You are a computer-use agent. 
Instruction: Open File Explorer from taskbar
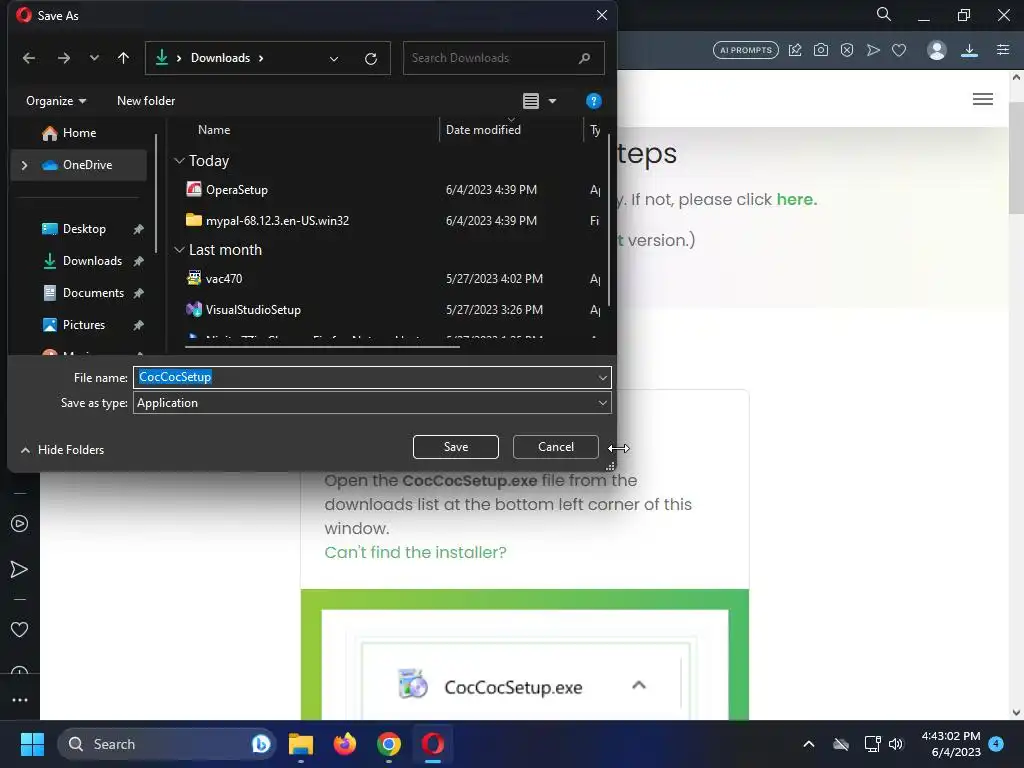tap(301, 744)
